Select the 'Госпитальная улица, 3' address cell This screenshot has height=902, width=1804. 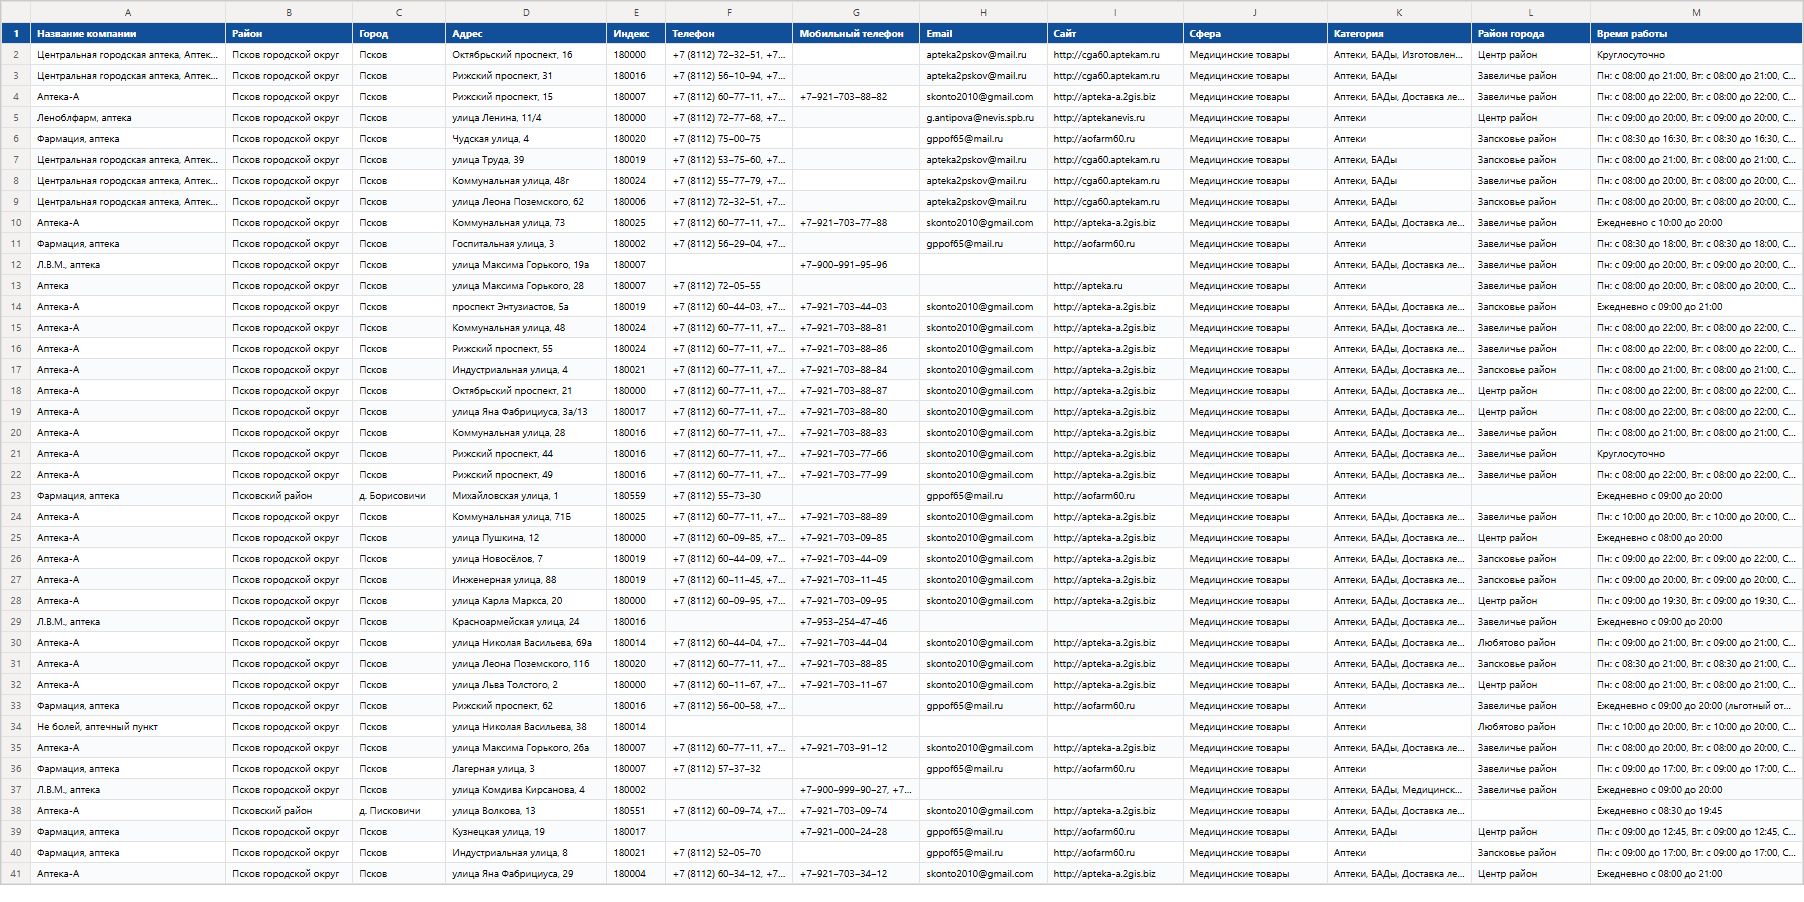click(x=526, y=243)
